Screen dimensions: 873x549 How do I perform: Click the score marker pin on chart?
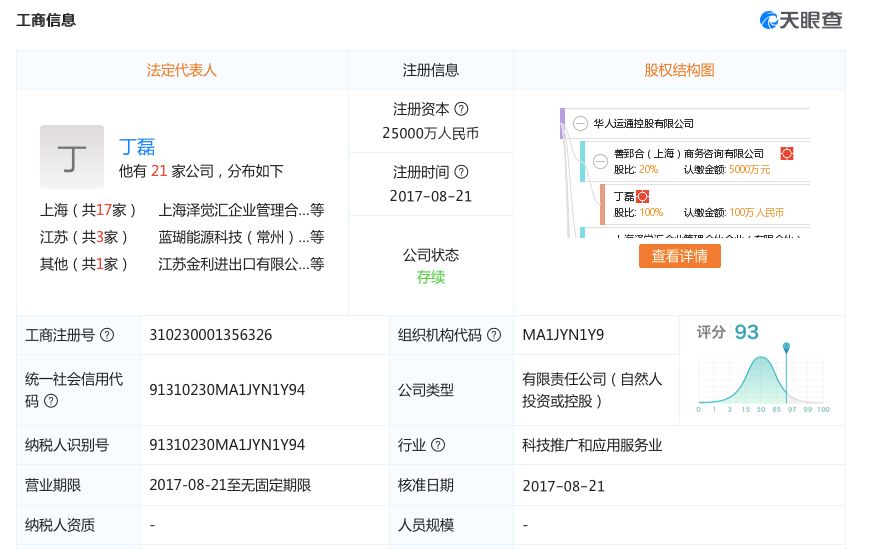[786, 347]
